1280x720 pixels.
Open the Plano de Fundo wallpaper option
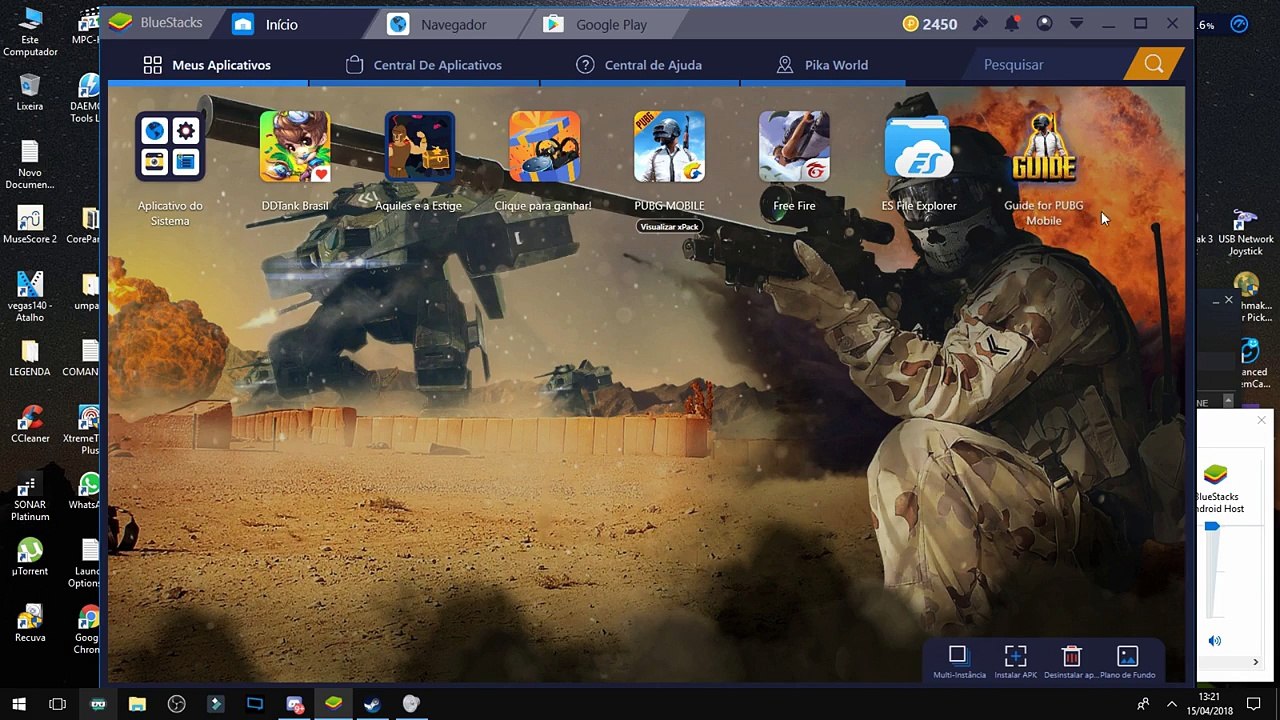tap(1127, 660)
